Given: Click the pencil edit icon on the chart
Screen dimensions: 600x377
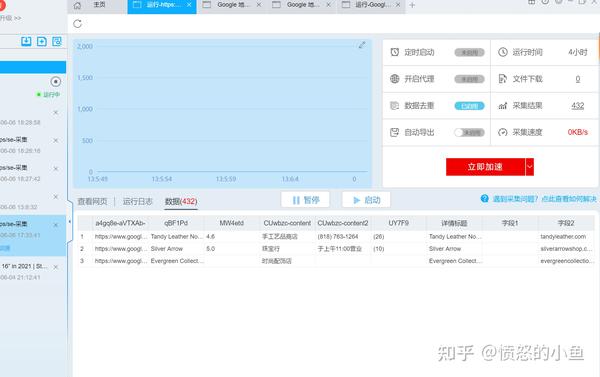Looking at the screenshot, I should (362, 45).
